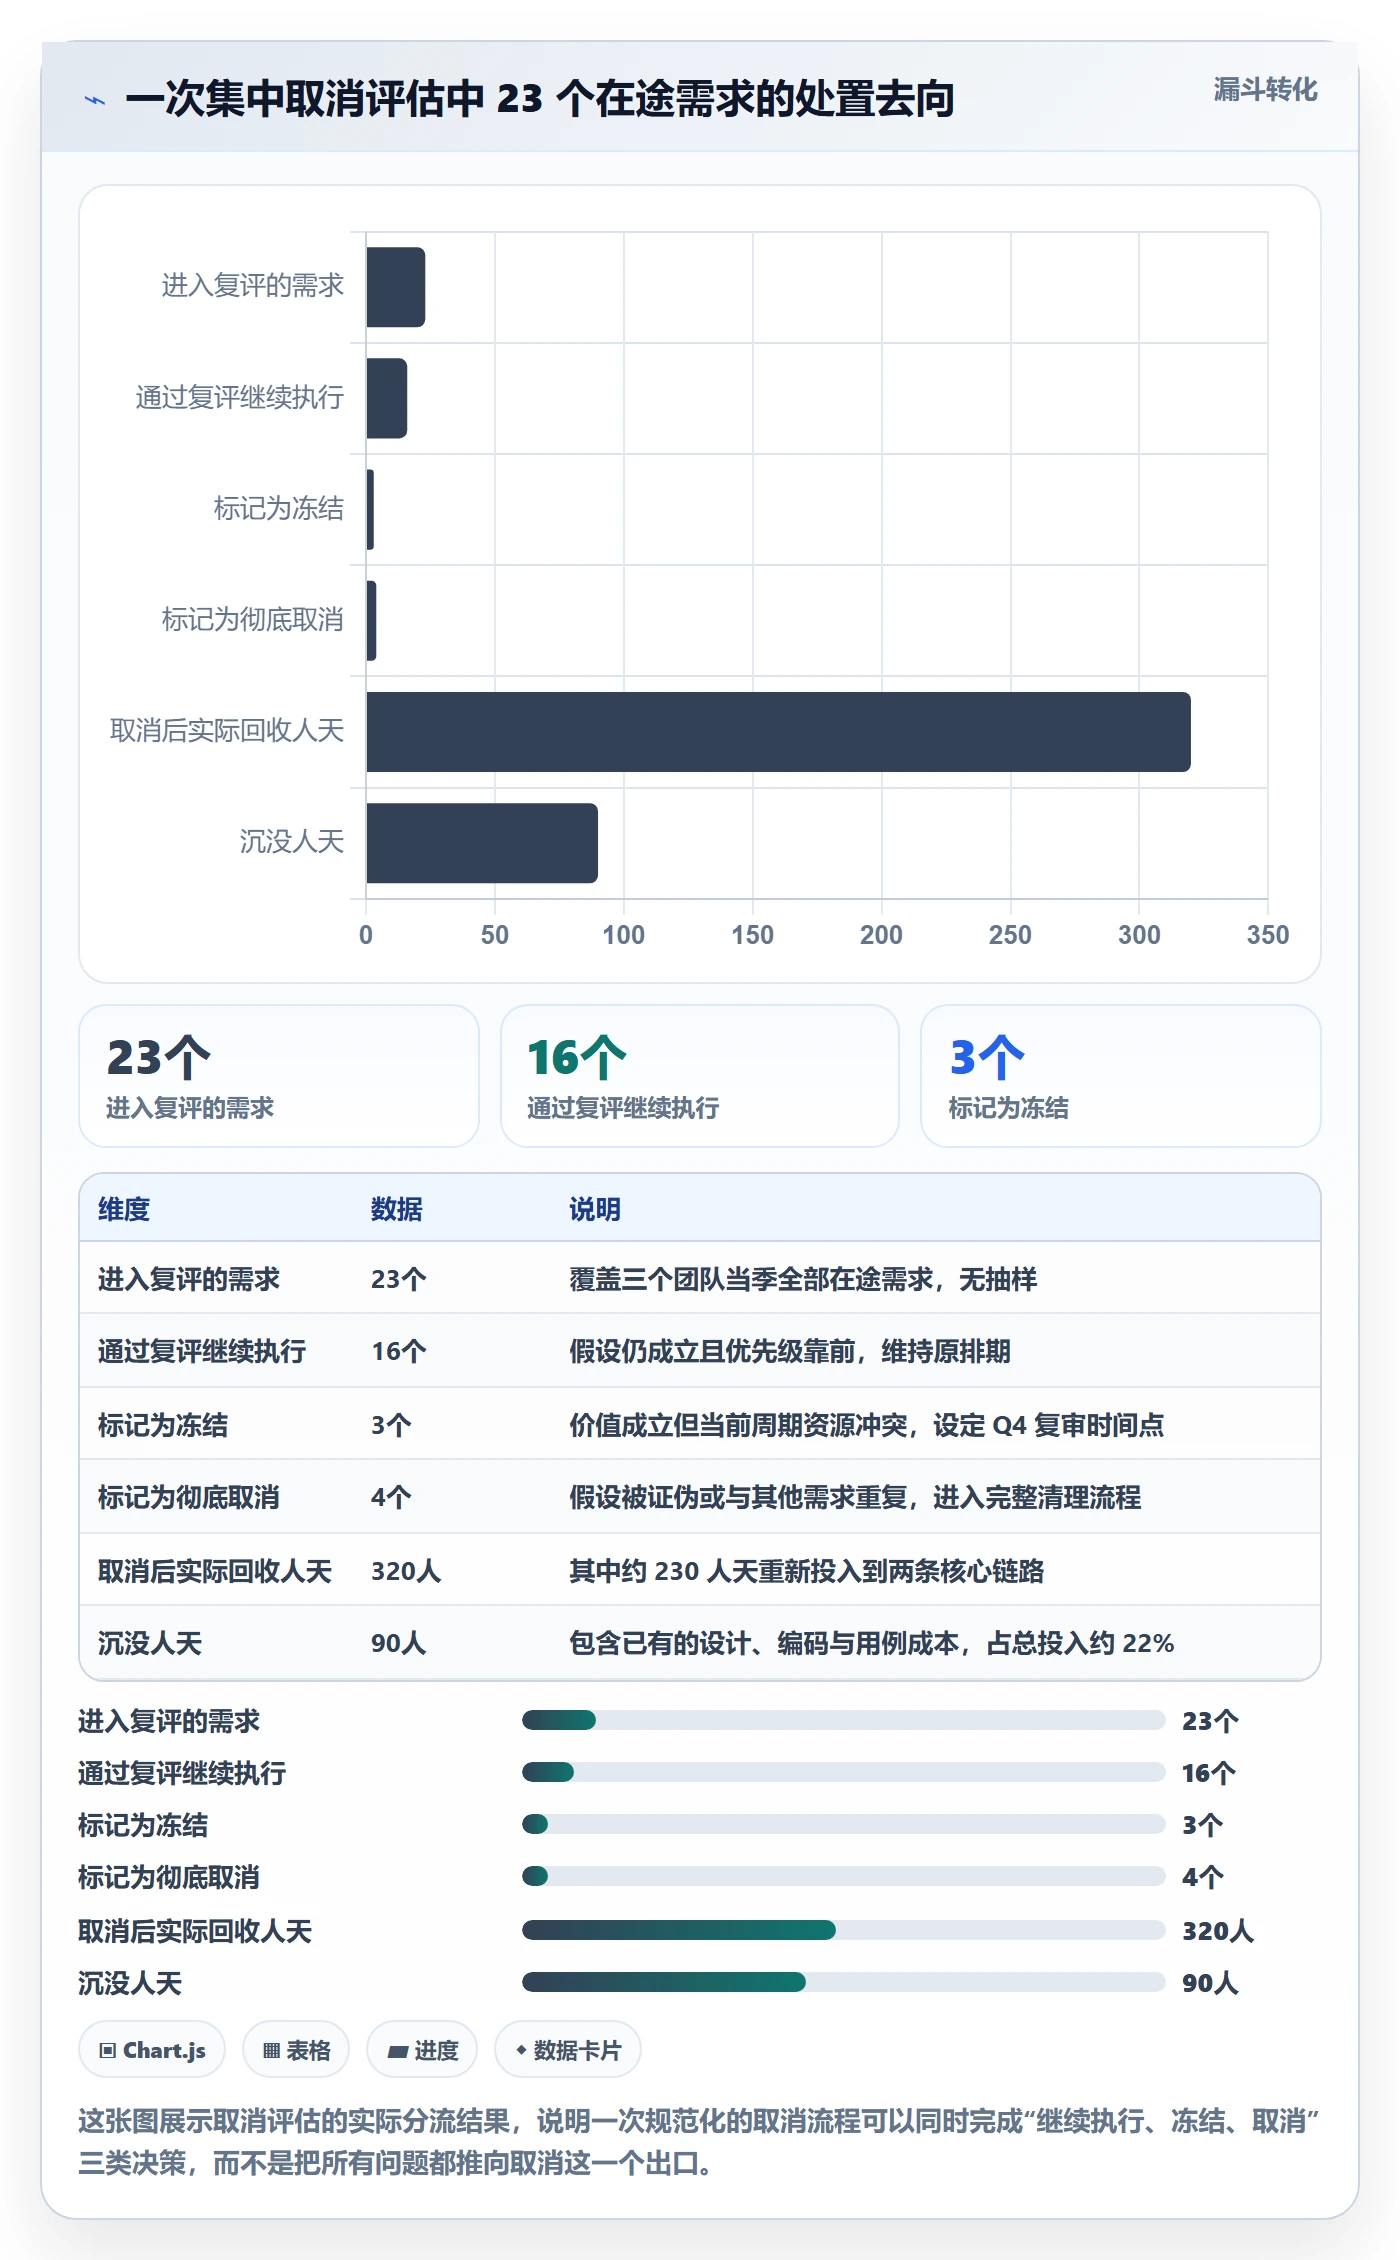Screen dimensions: 1400x2260
Task: Click the 沉没人天 progress bar
Action: point(843,1982)
